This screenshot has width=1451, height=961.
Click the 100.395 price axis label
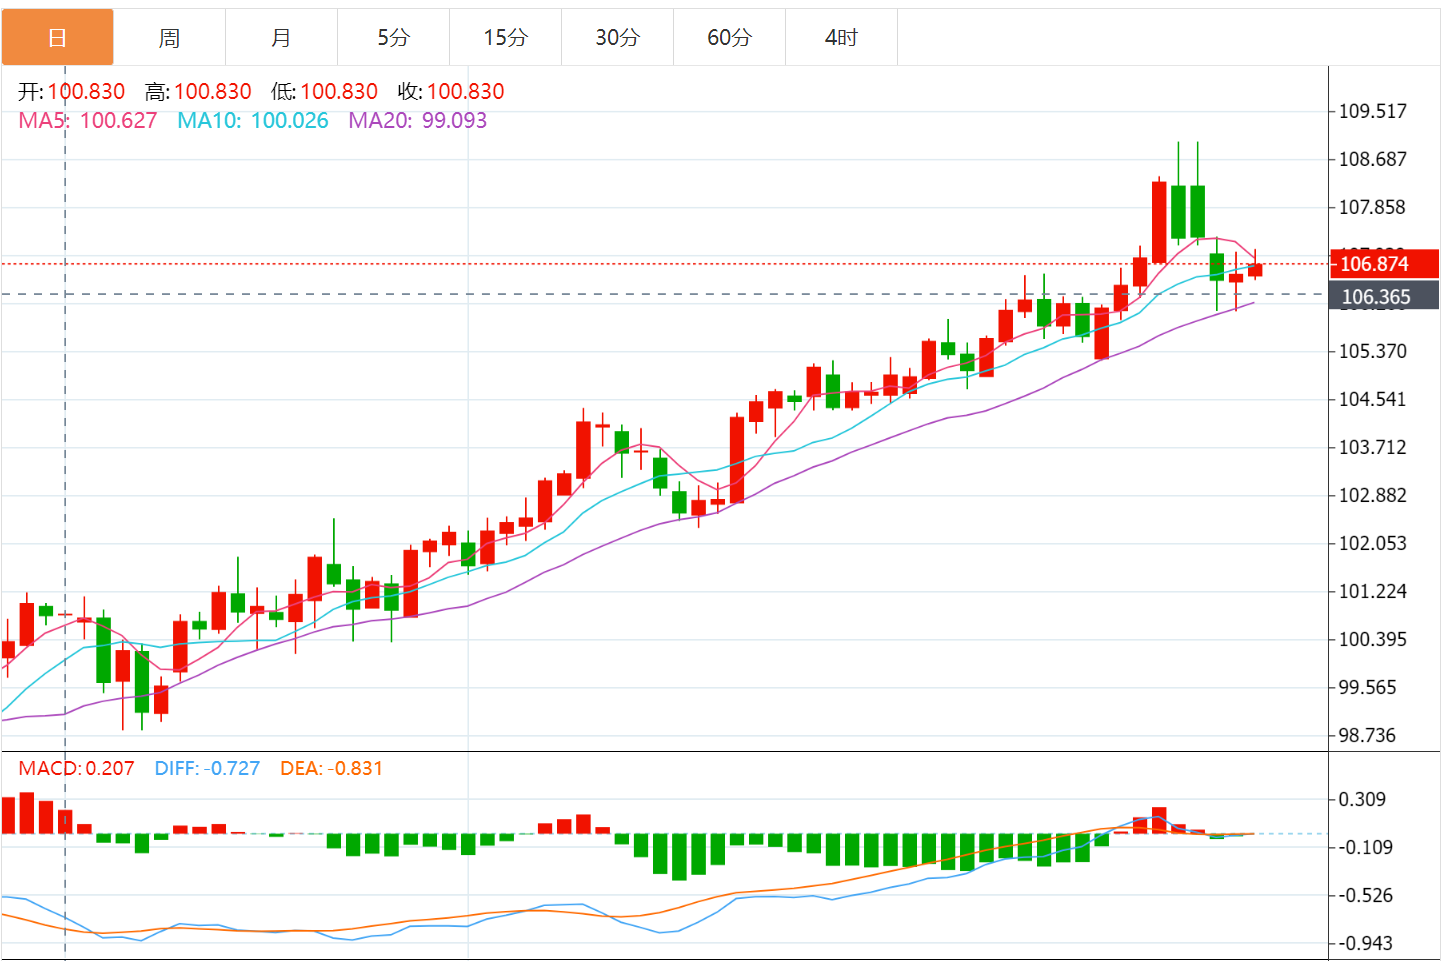[x=1373, y=639]
